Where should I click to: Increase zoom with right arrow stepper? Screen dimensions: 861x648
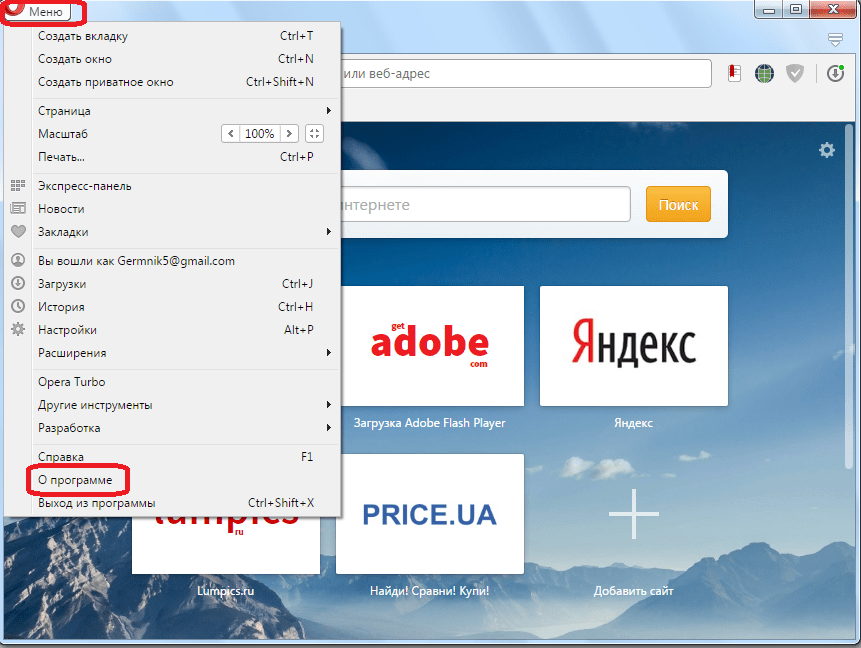(289, 133)
